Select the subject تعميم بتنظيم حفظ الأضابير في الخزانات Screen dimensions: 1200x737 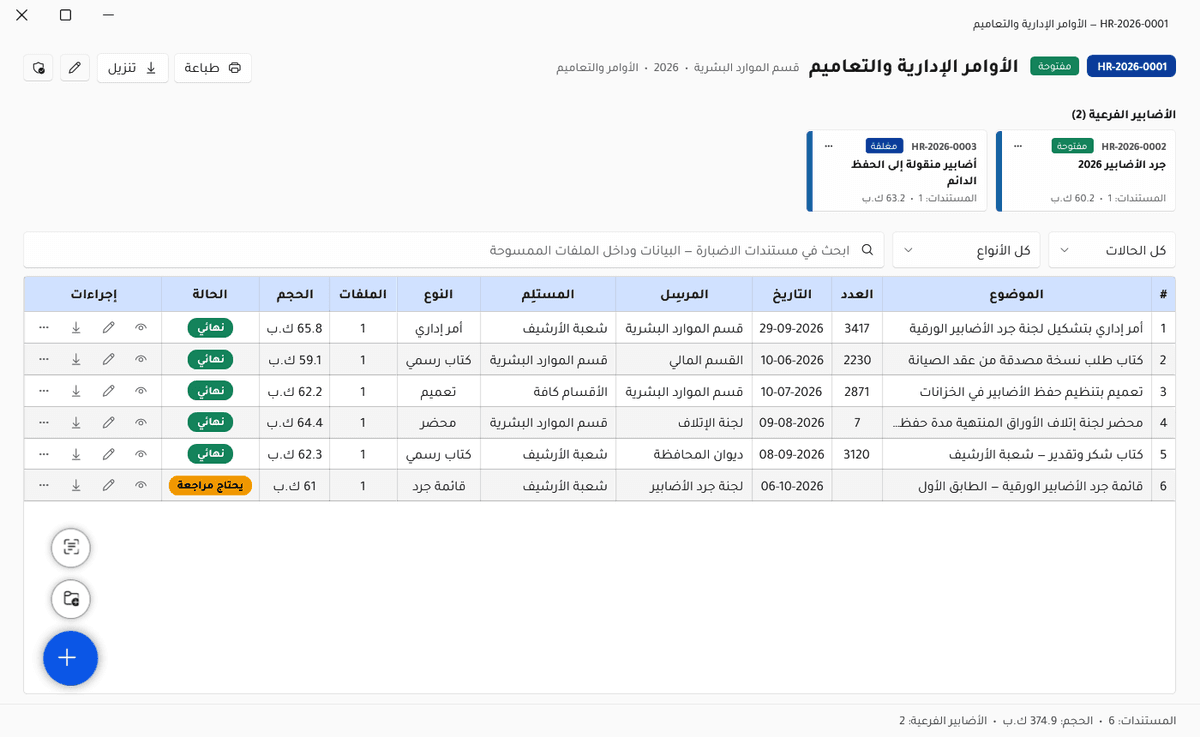point(1031,391)
